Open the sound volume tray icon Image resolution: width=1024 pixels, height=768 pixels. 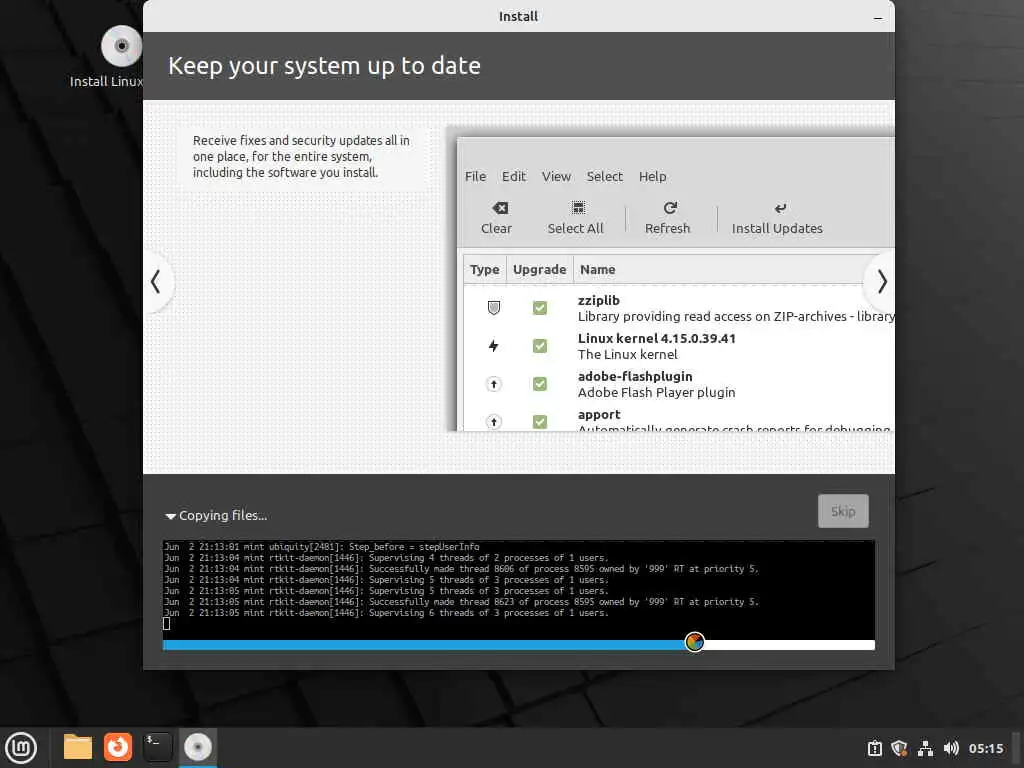(951, 748)
